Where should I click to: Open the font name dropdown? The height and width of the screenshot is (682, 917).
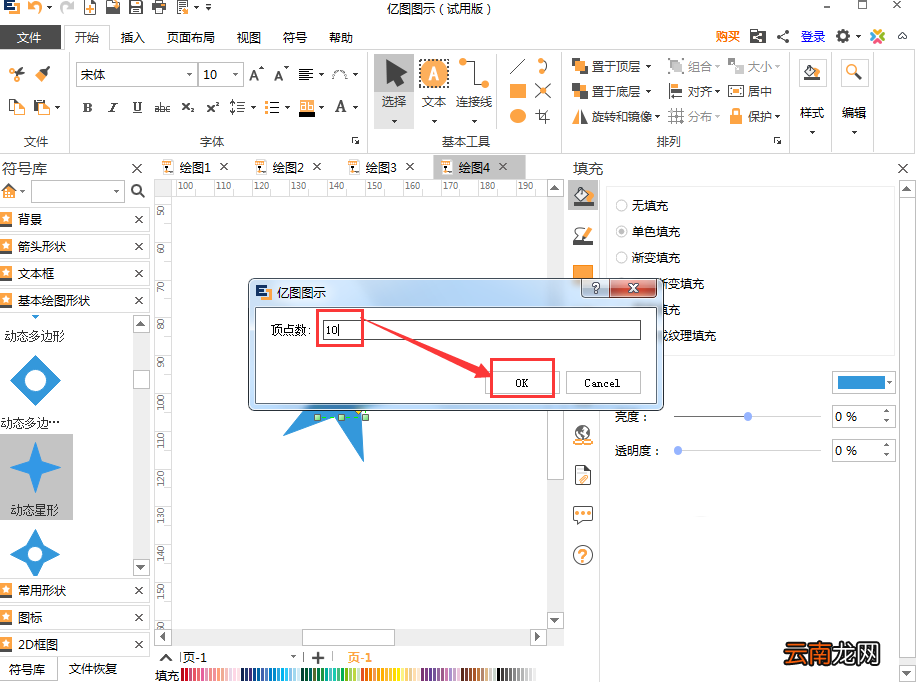[x=189, y=74]
